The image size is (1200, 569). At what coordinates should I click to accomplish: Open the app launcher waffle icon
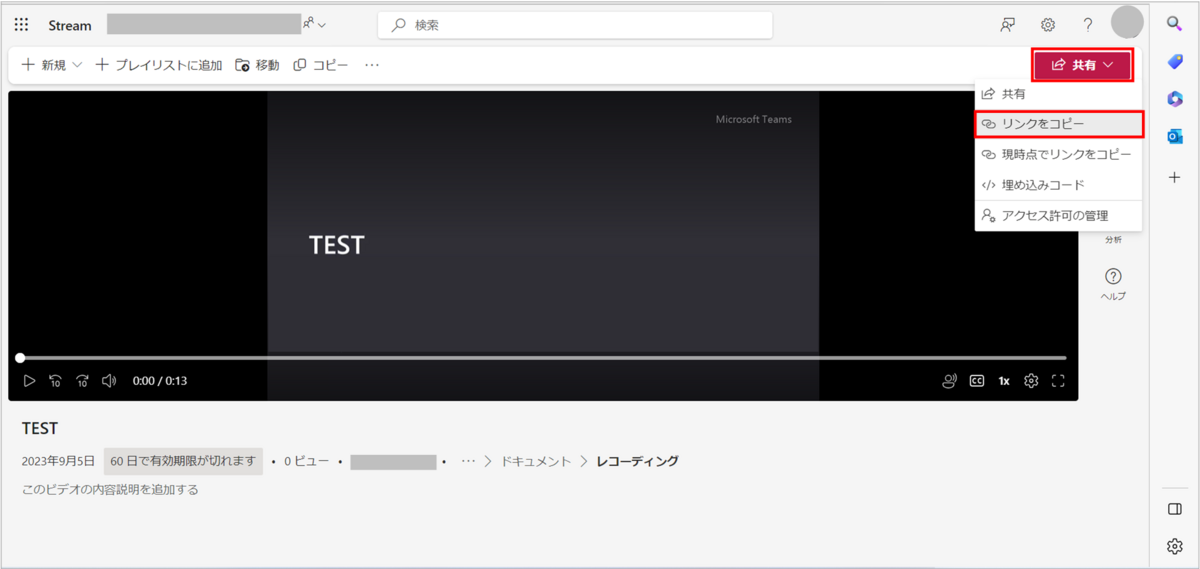pos(21,25)
